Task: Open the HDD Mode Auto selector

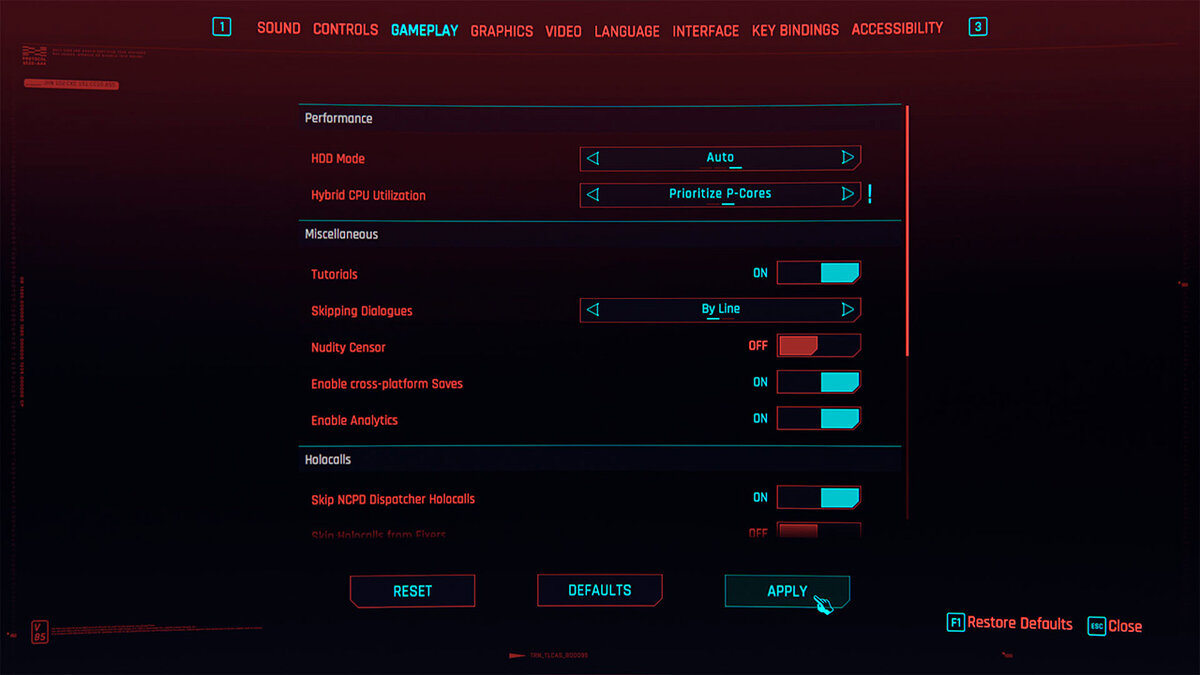Action: 720,158
